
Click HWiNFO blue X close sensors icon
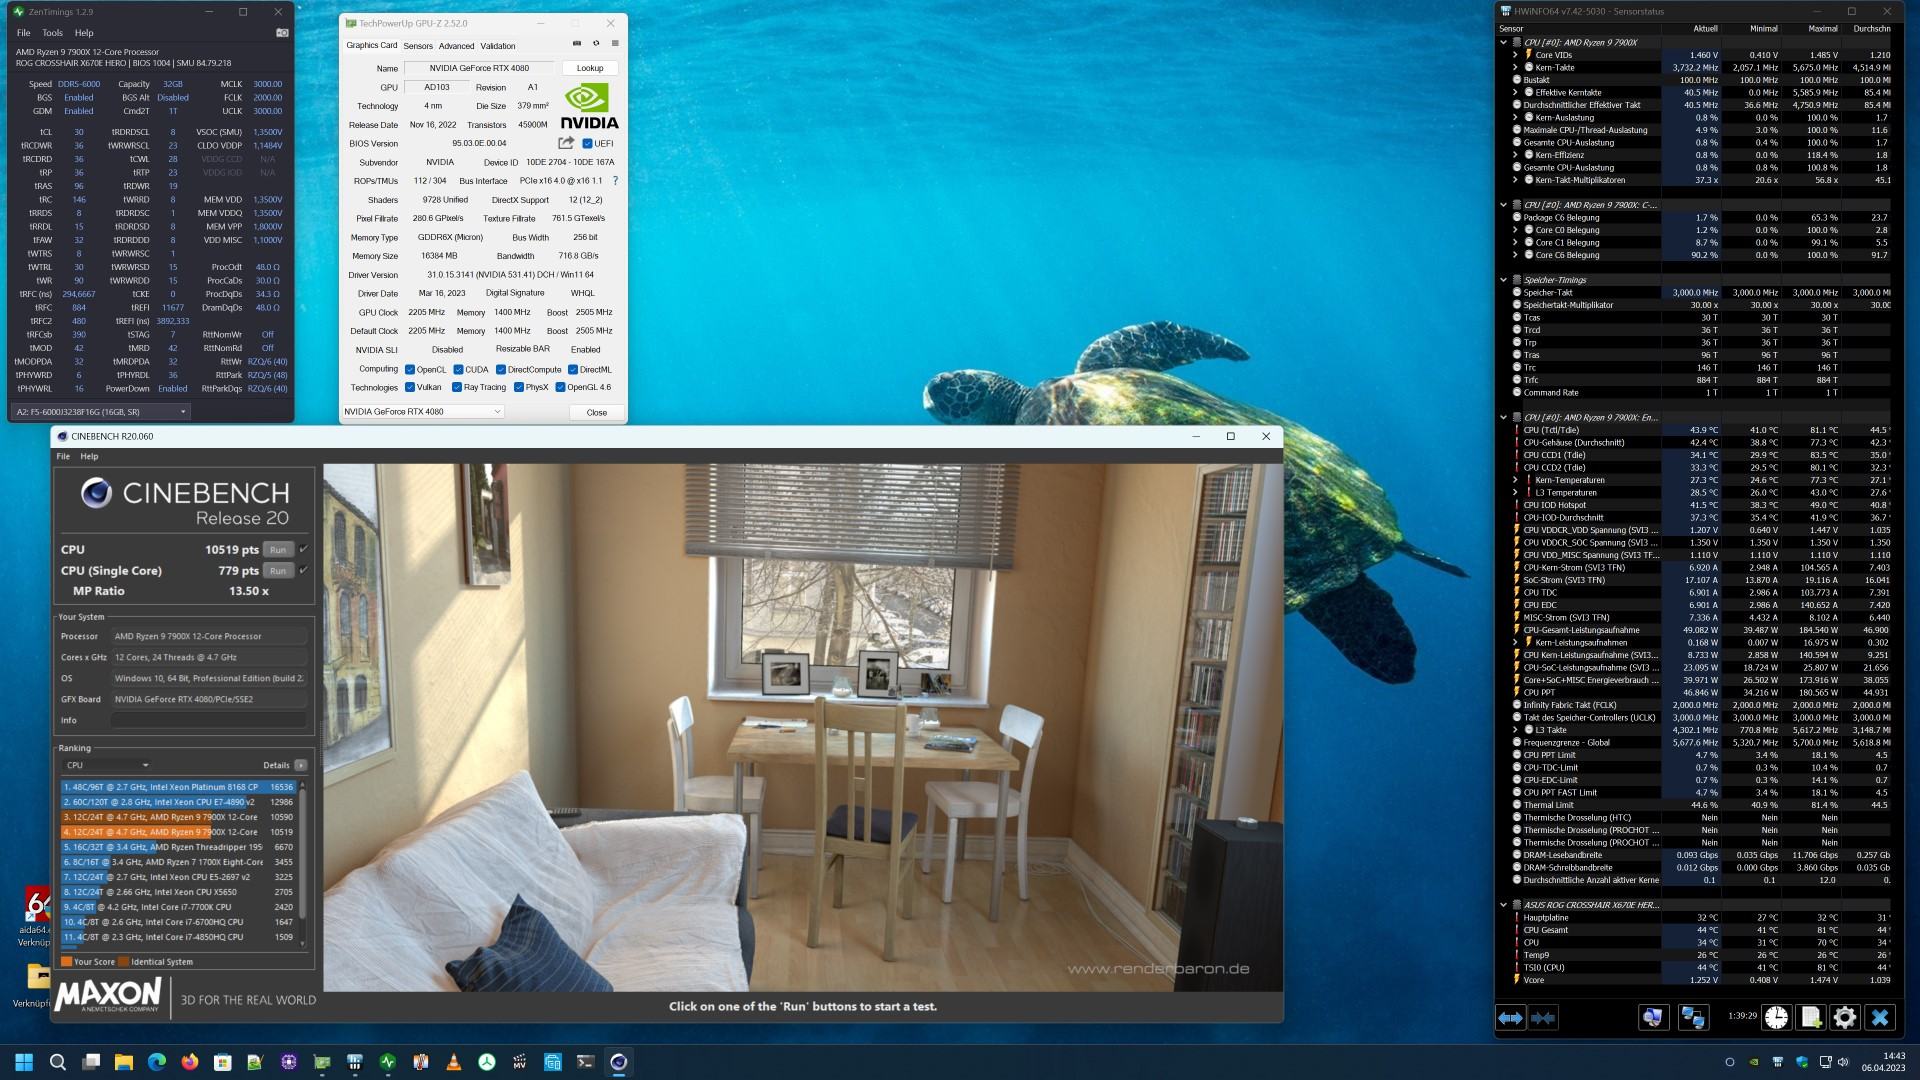1880,1018
